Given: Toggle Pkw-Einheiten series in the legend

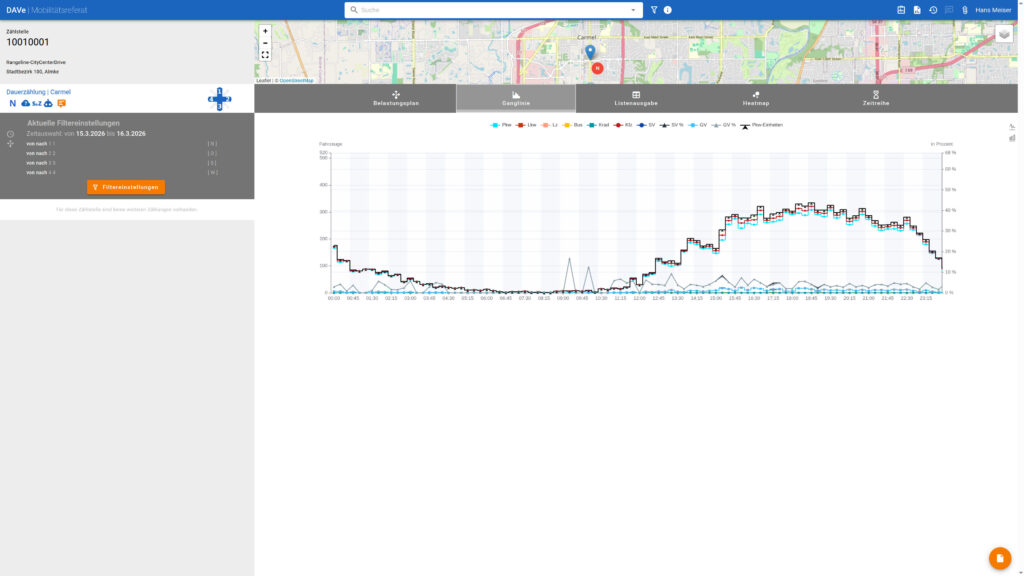Looking at the screenshot, I should pyautogui.click(x=761, y=125).
